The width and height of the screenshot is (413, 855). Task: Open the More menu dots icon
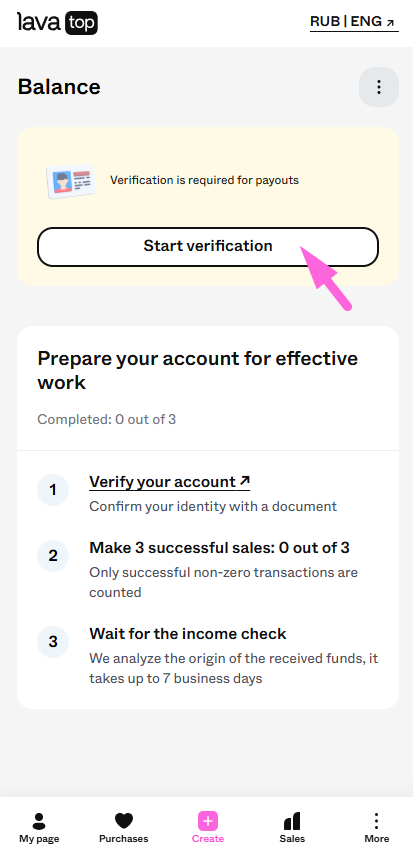pos(376,821)
